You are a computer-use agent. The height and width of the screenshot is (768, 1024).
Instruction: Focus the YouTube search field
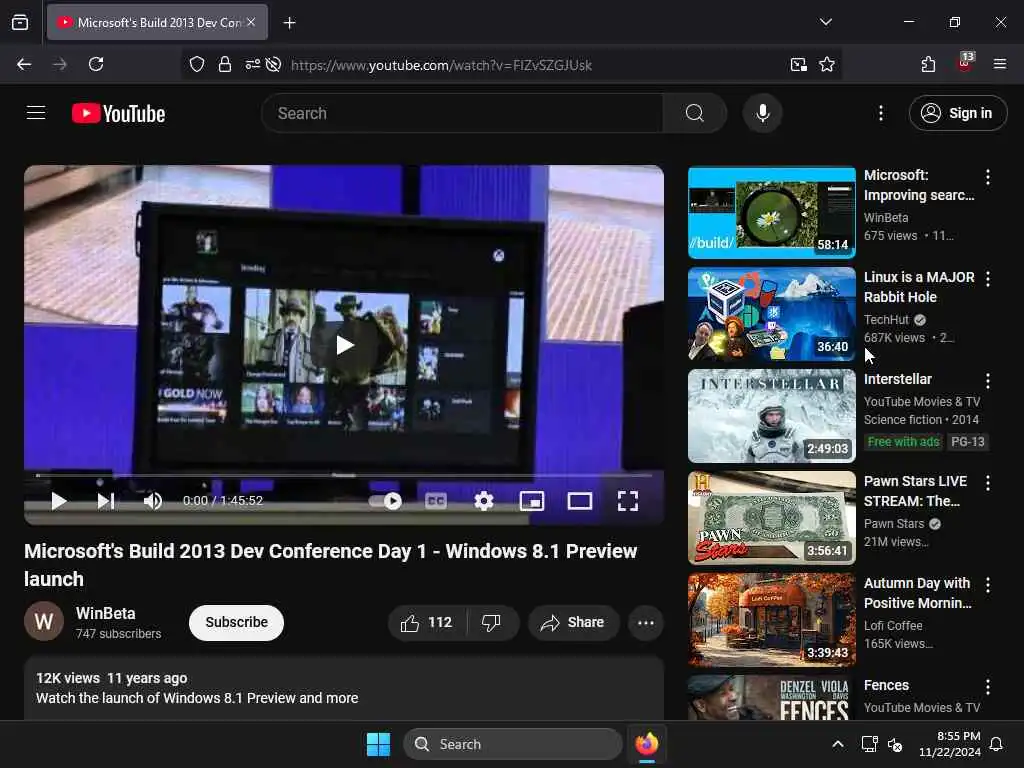pyautogui.click(x=462, y=113)
